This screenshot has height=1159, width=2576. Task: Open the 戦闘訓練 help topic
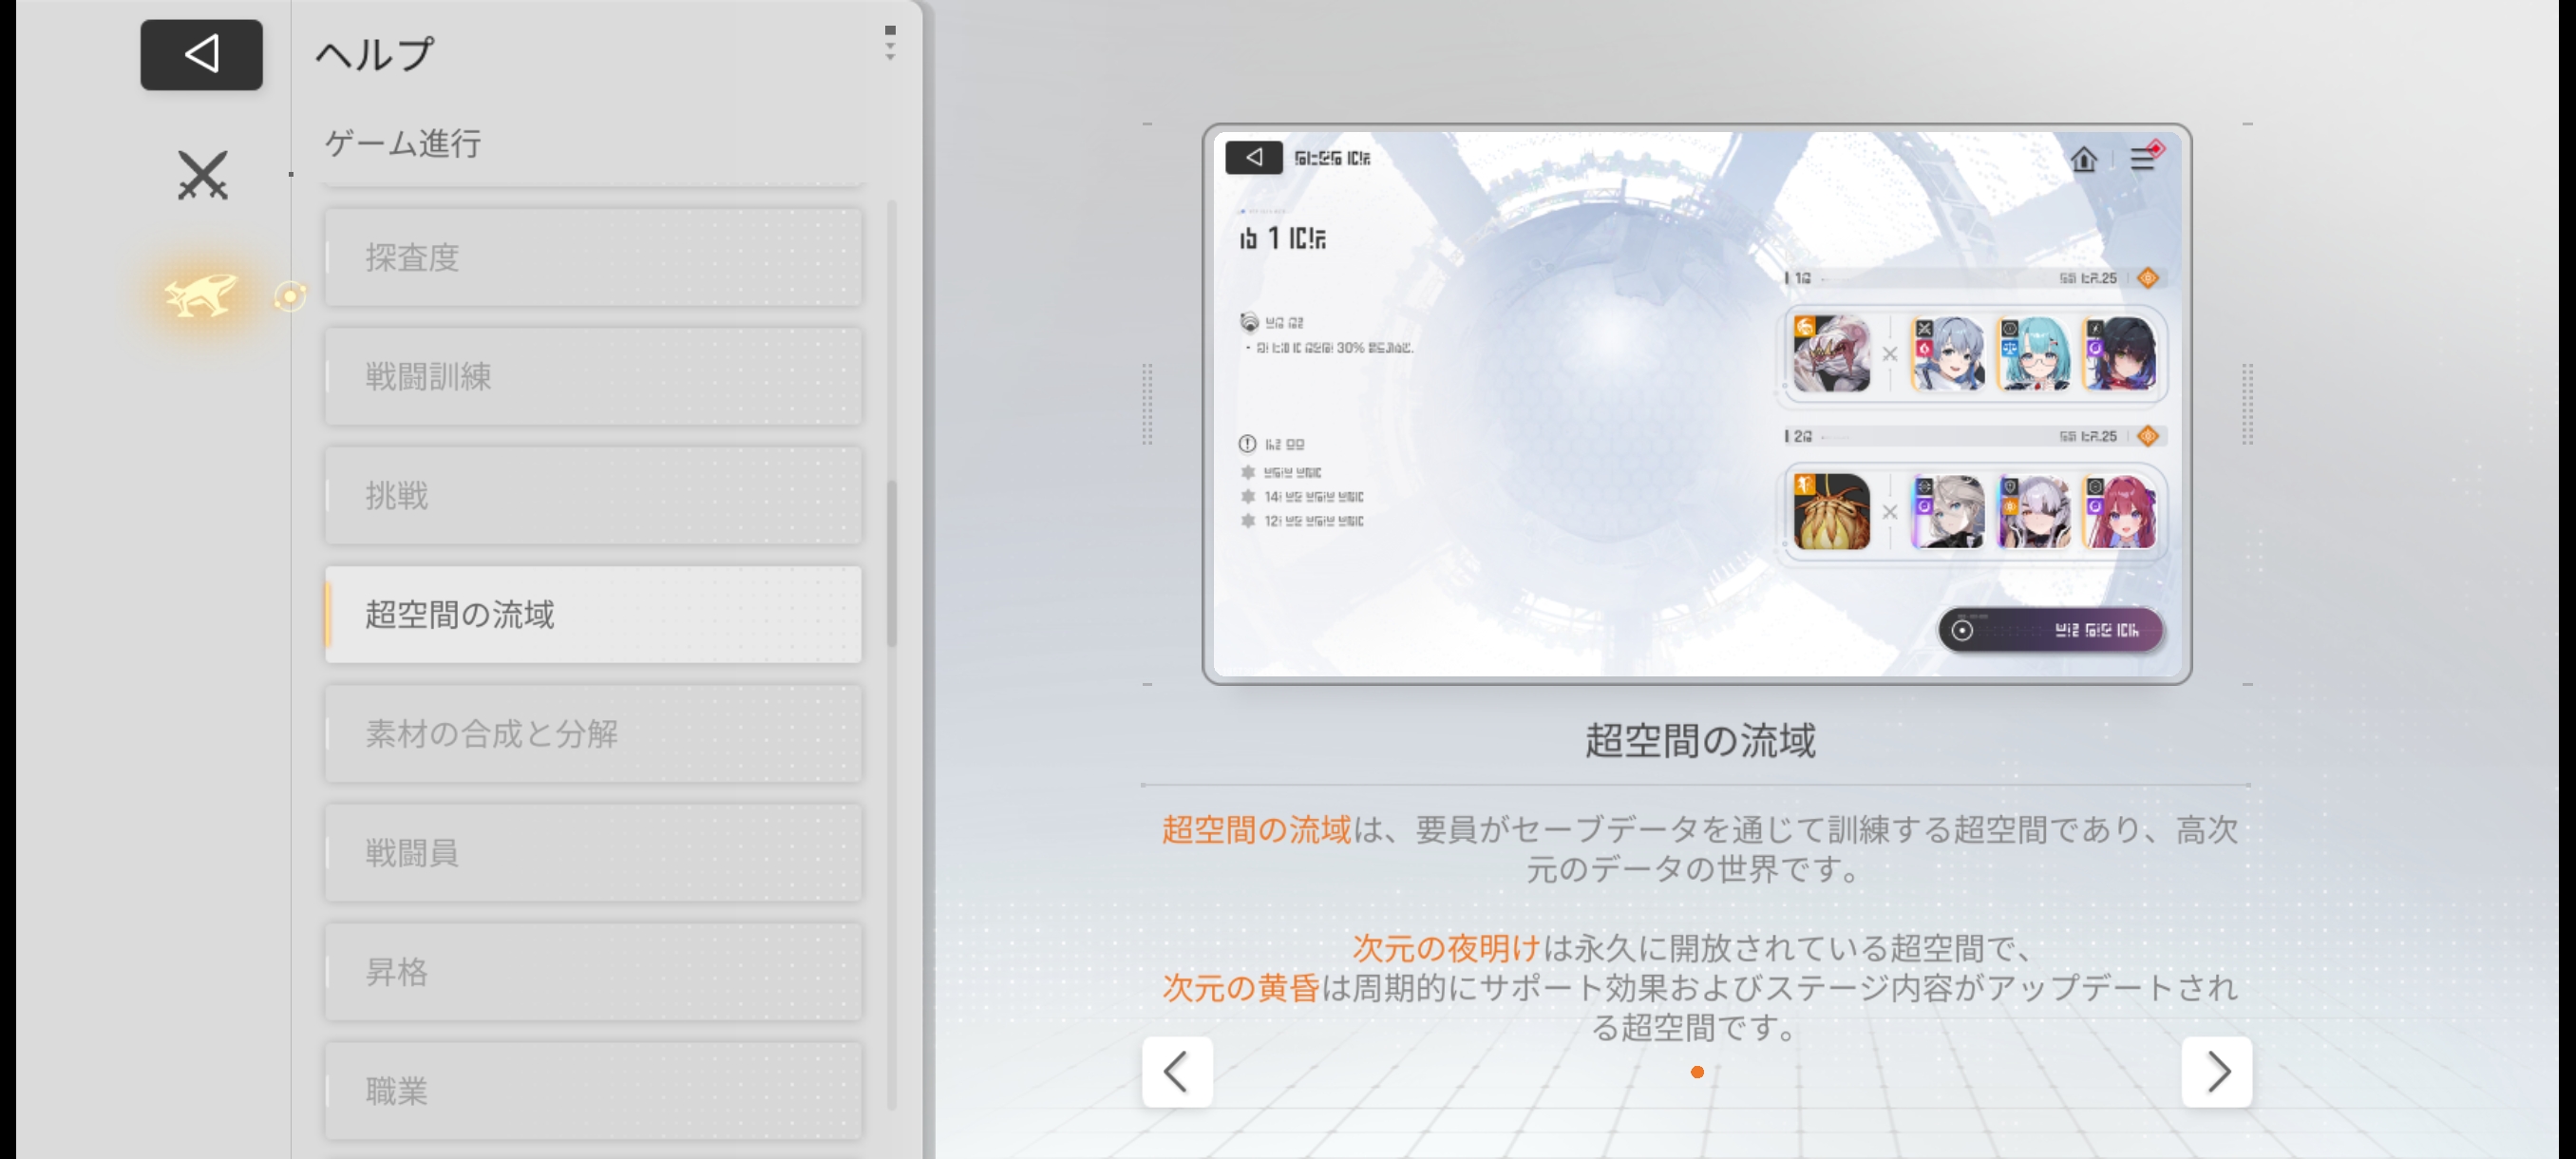tap(593, 377)
